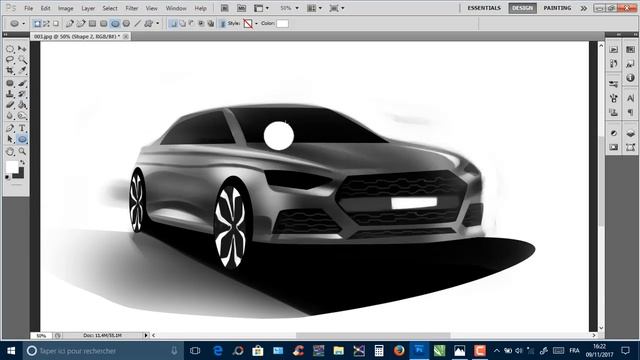Screen dimensions: 640x360
Task: Click the horizontal scrollbar thumb
Action: tap(373, 336)
